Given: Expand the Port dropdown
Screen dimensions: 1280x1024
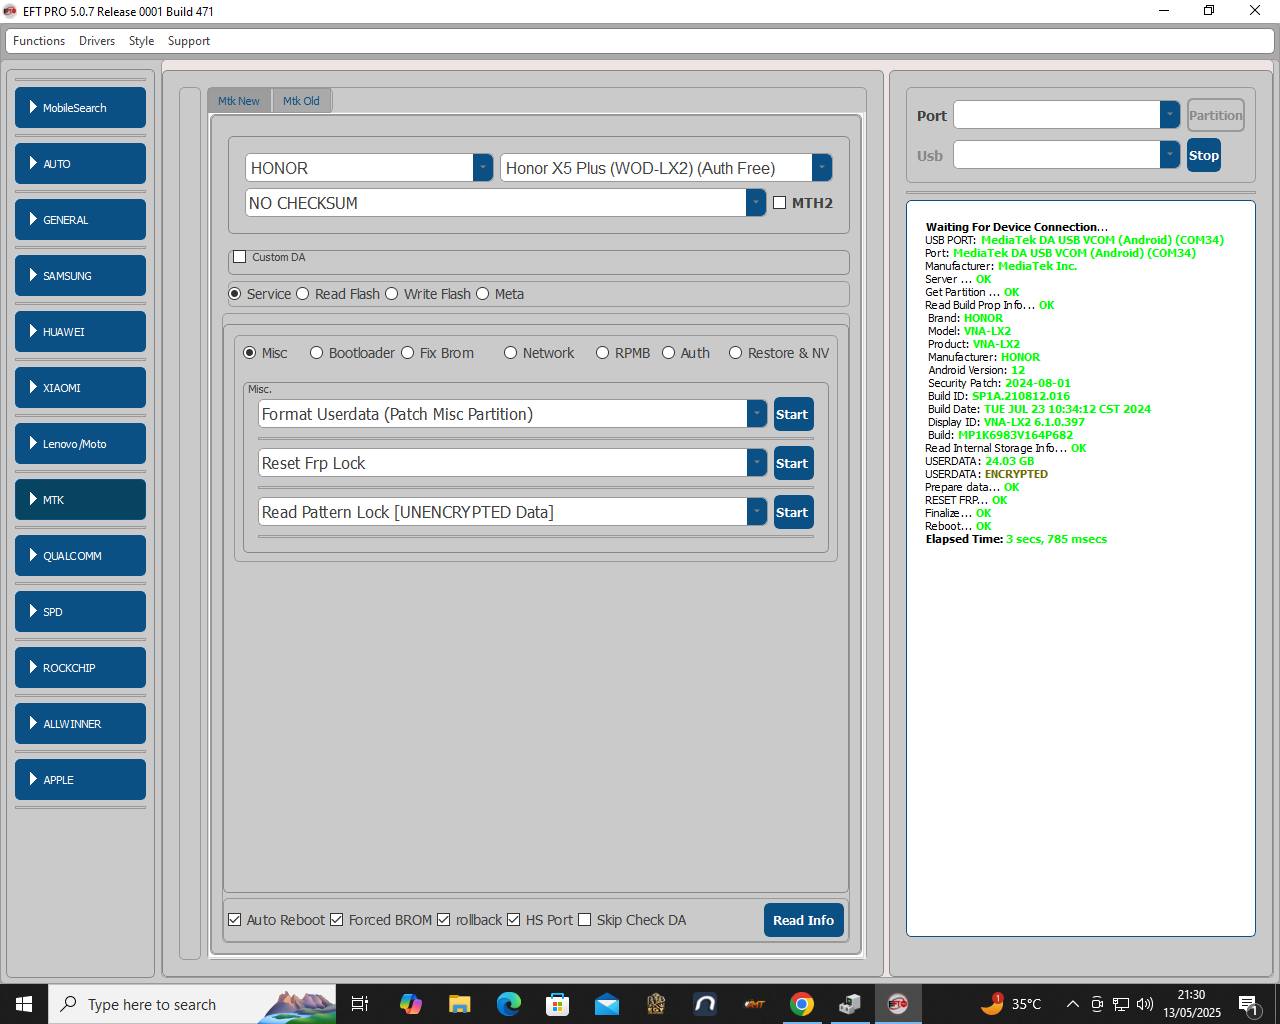Looking at the screenshot, I should click(x=1170, y=115).
